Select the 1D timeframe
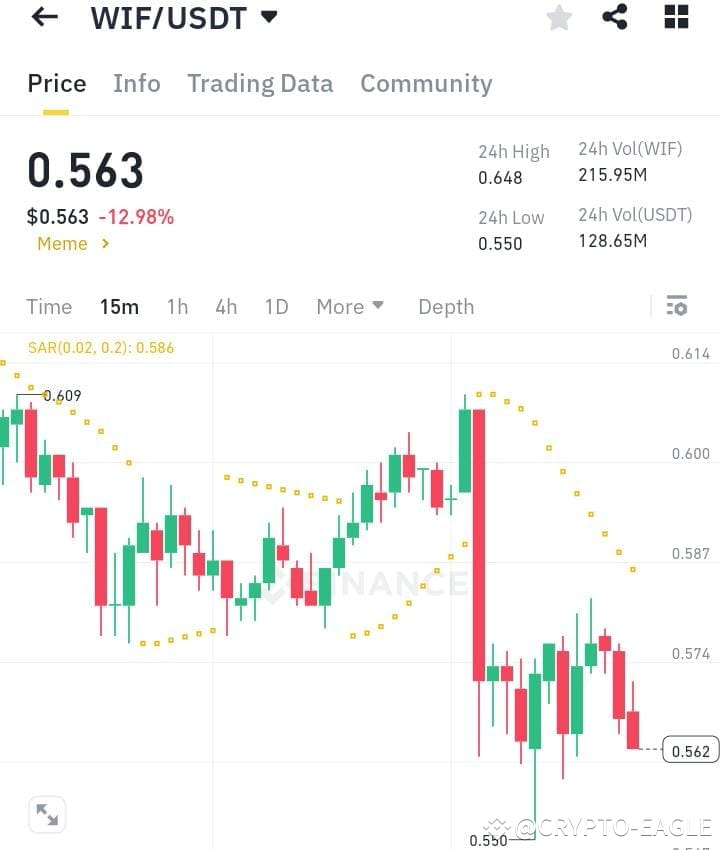Screen dimensions: 720x850 pyautogui.click(x=276, y=307)
